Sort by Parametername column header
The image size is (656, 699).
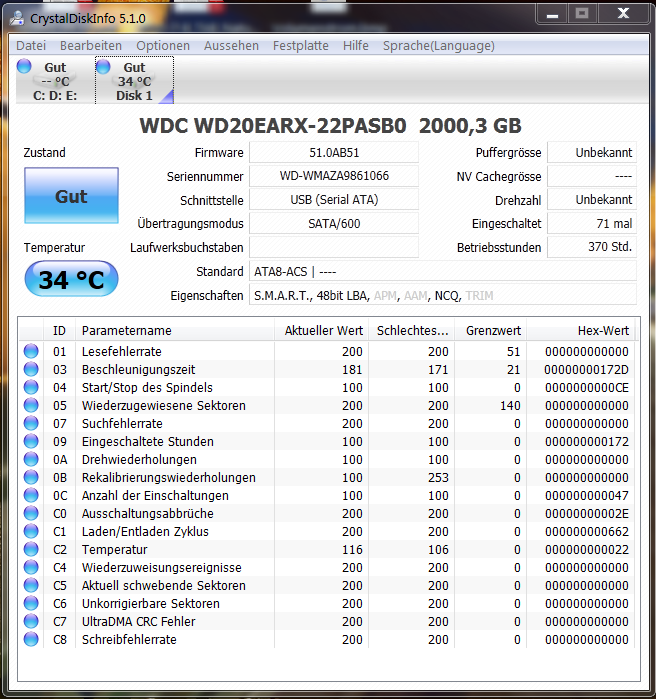175,330
